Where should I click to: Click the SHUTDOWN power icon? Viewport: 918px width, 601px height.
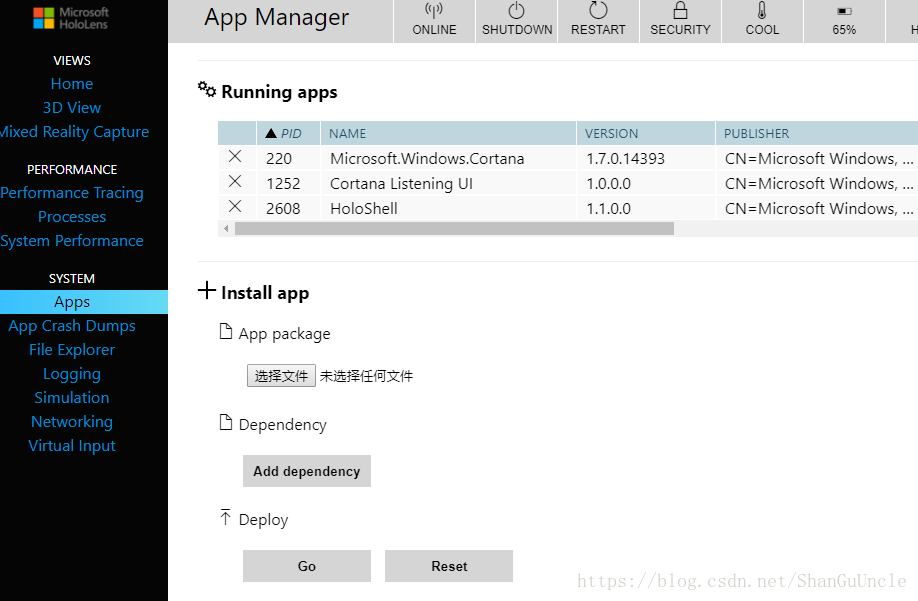(516, 11)
